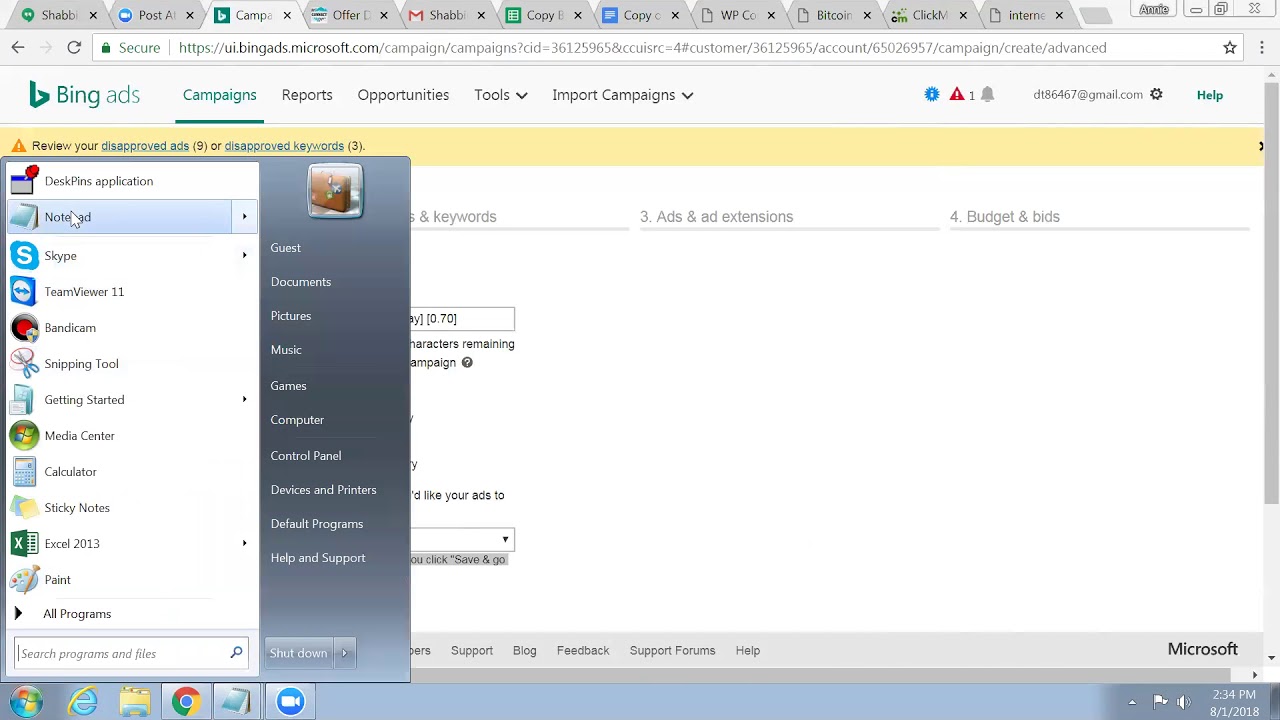The image size is (1280, 720).
Task: Open the Blog footer link
Action: point(524,650)
